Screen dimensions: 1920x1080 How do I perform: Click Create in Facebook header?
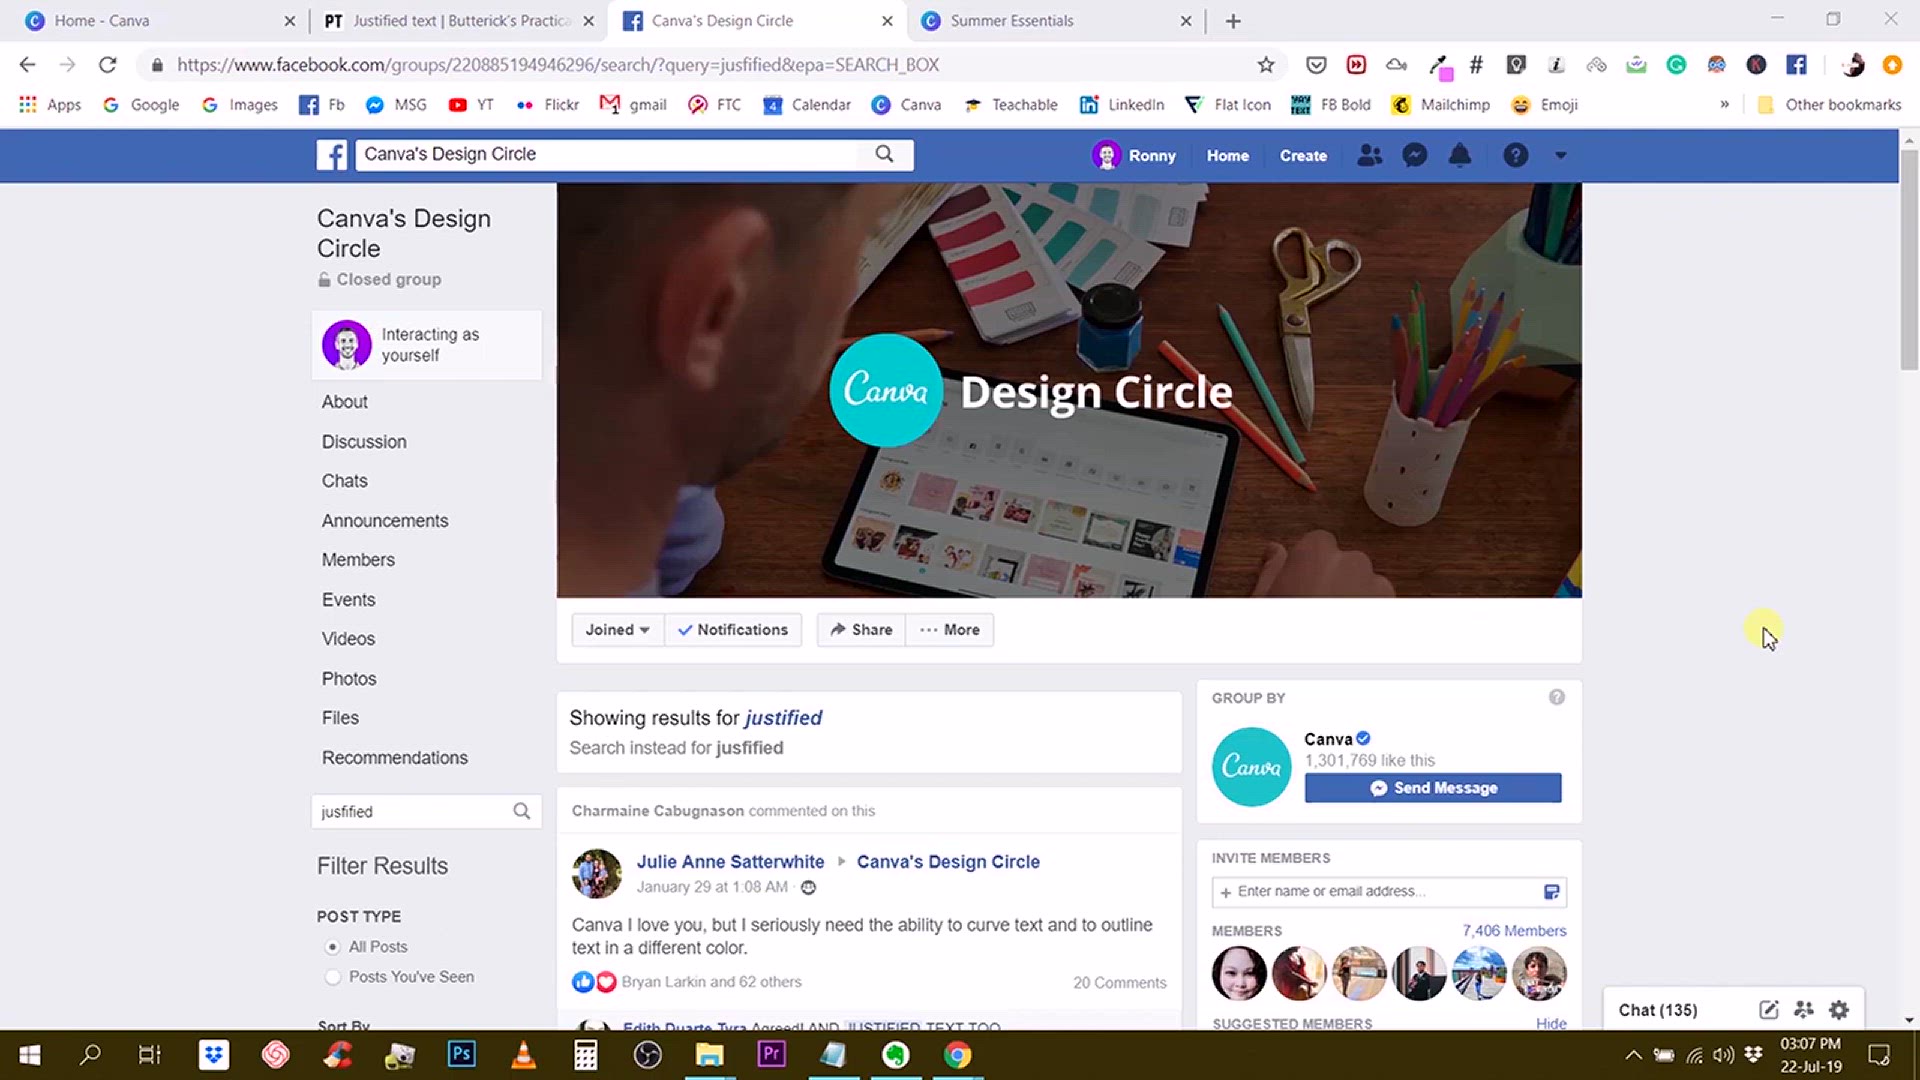(x=1303, y=156)
